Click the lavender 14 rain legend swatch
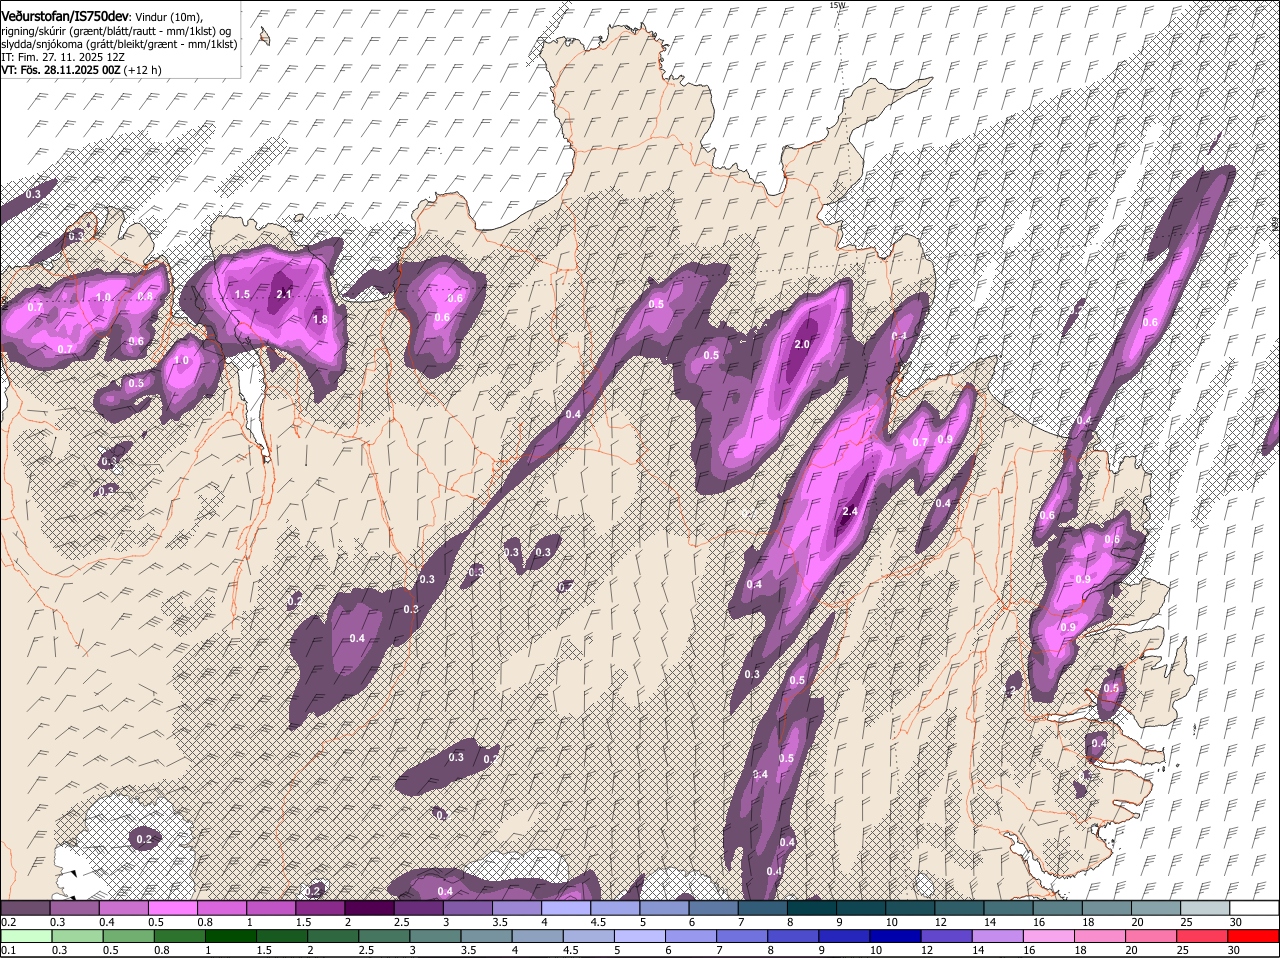Screen dimensions: 1280x958 996,936
